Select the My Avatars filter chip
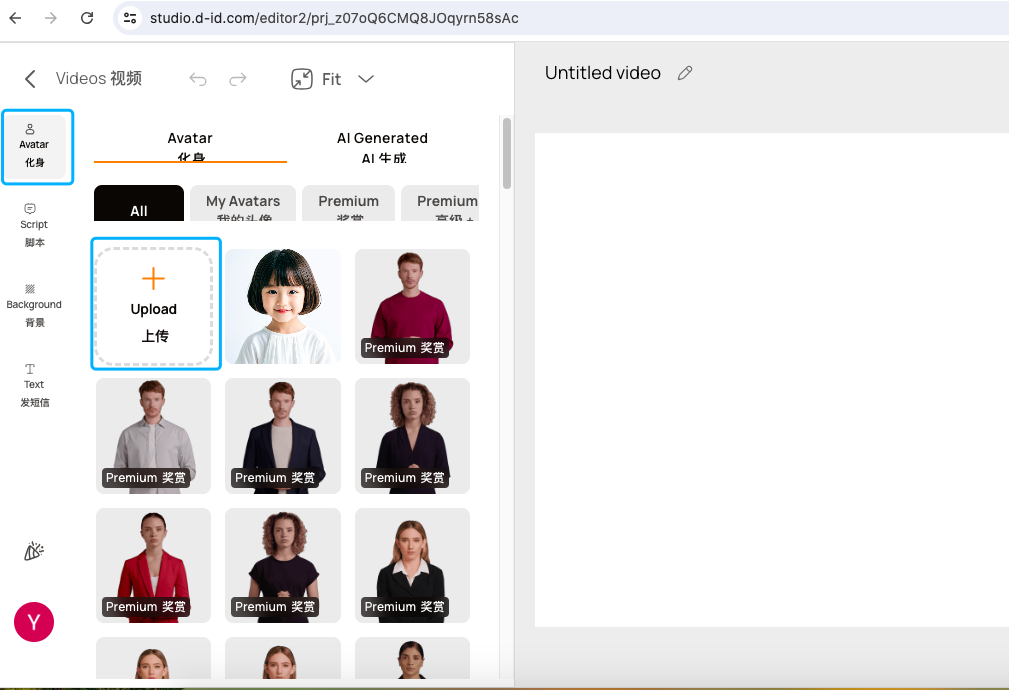Viewport: 1009px width, 690px height. point(243,204)
